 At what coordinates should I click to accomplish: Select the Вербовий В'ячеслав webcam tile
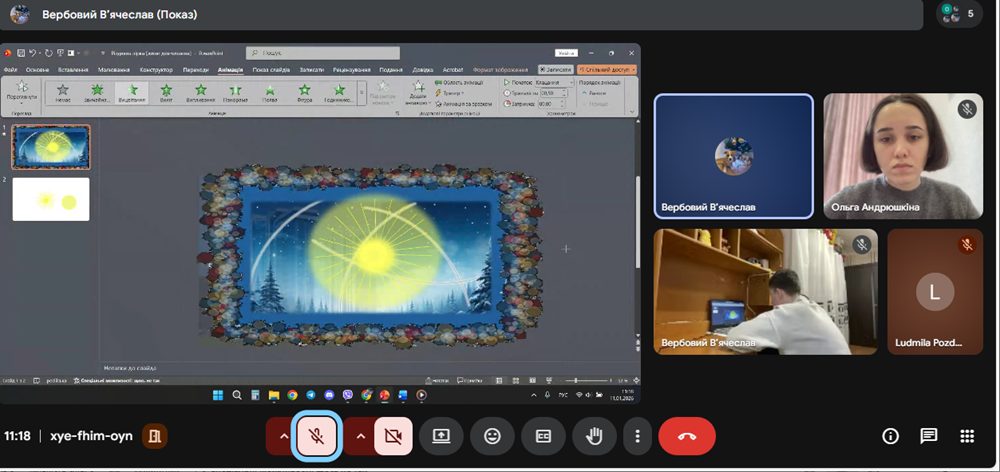(765, 291)
